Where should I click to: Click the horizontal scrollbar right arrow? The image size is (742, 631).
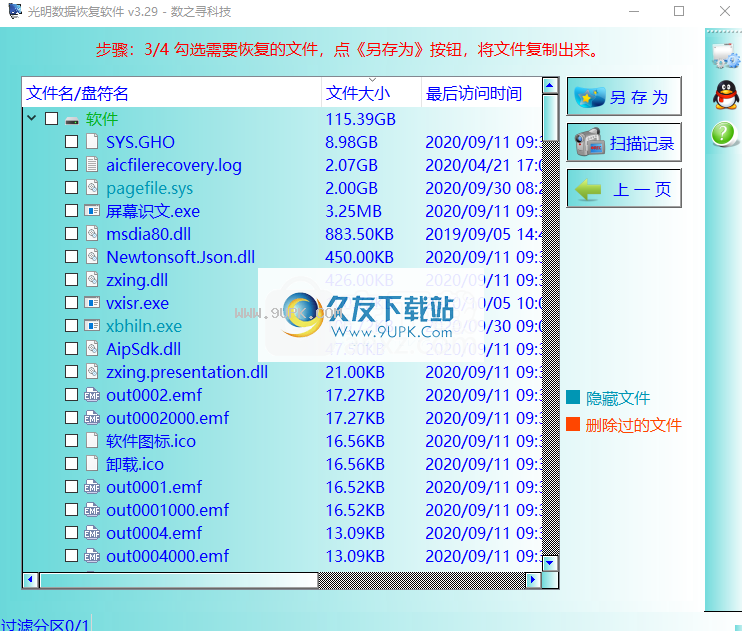(x=533, y=579)
